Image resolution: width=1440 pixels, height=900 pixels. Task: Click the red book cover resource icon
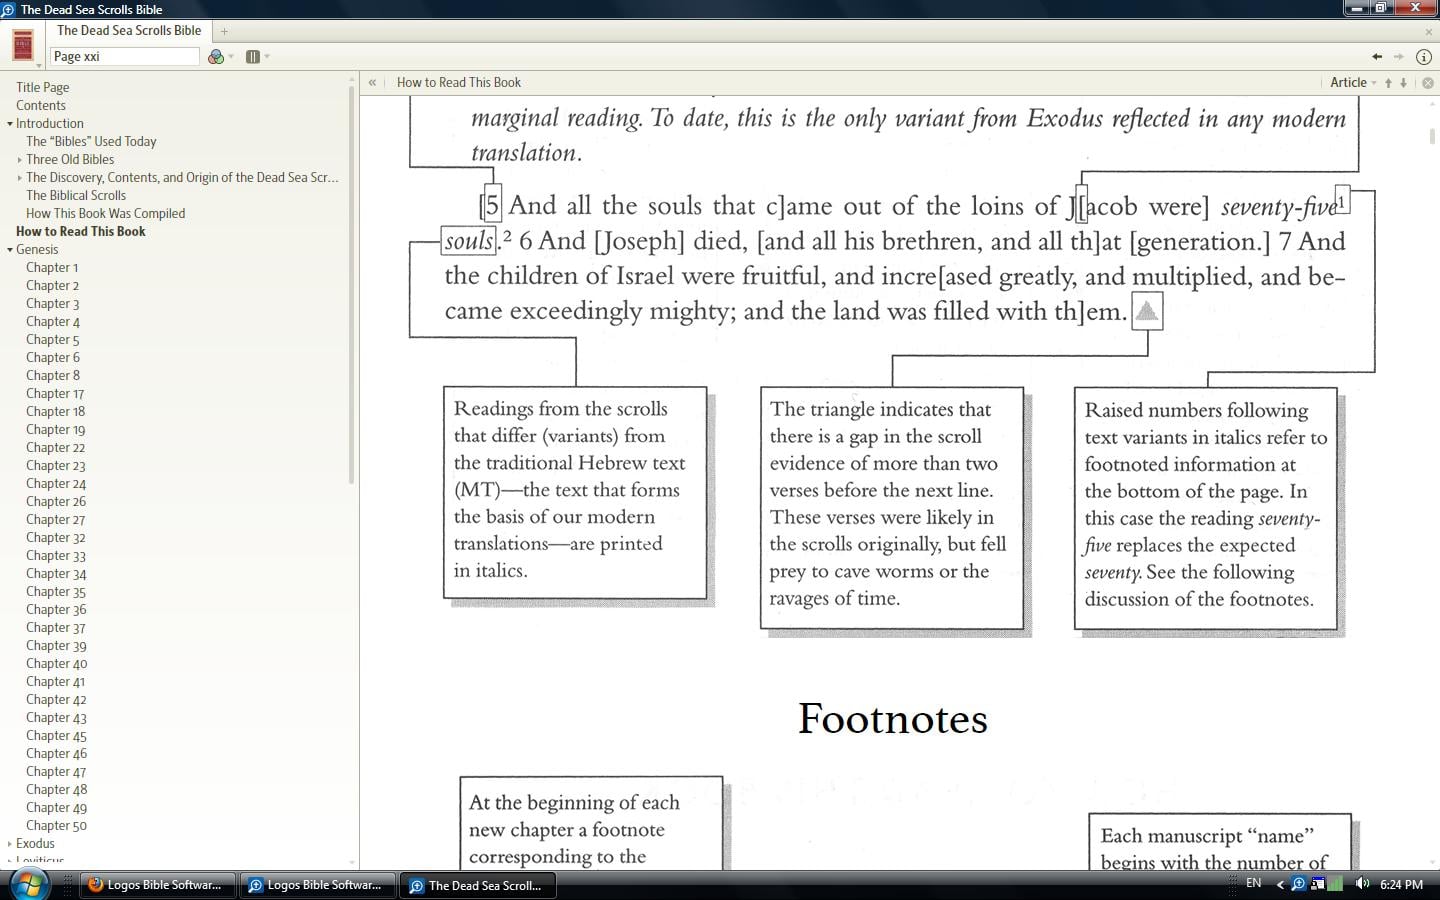pos(23,46)
